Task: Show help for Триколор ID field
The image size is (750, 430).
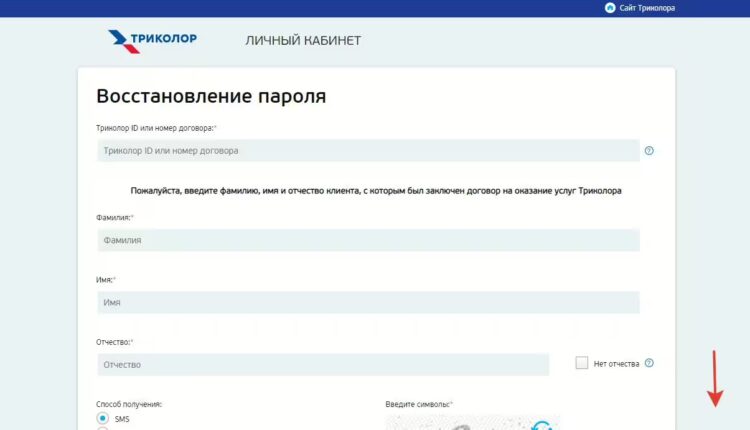Action: (649, 151)
